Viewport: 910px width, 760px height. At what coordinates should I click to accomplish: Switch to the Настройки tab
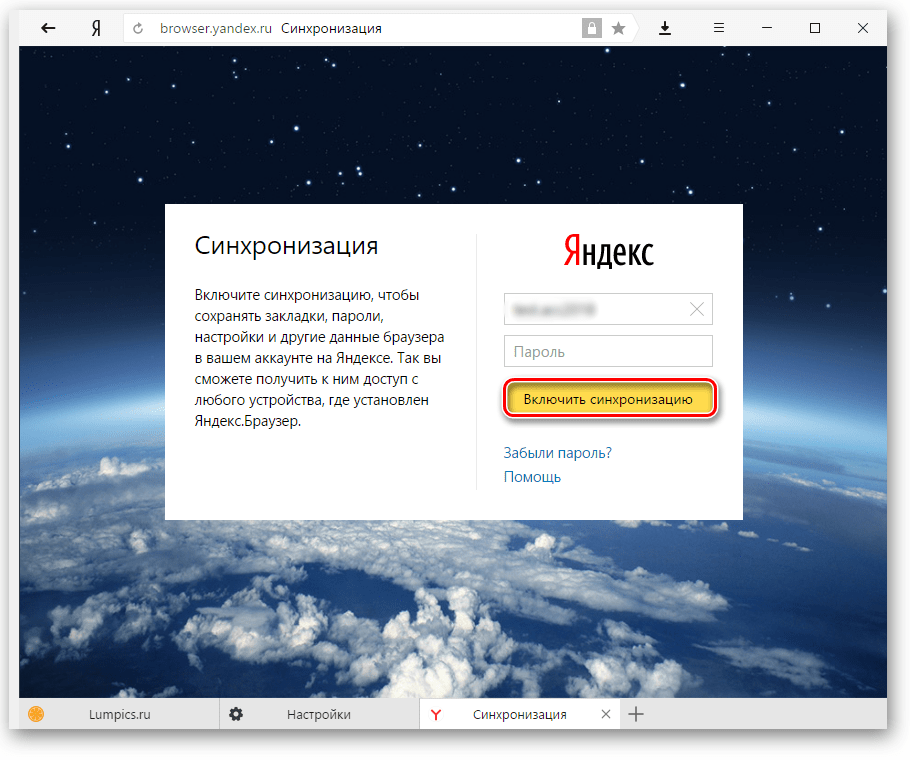click(319, 714)
